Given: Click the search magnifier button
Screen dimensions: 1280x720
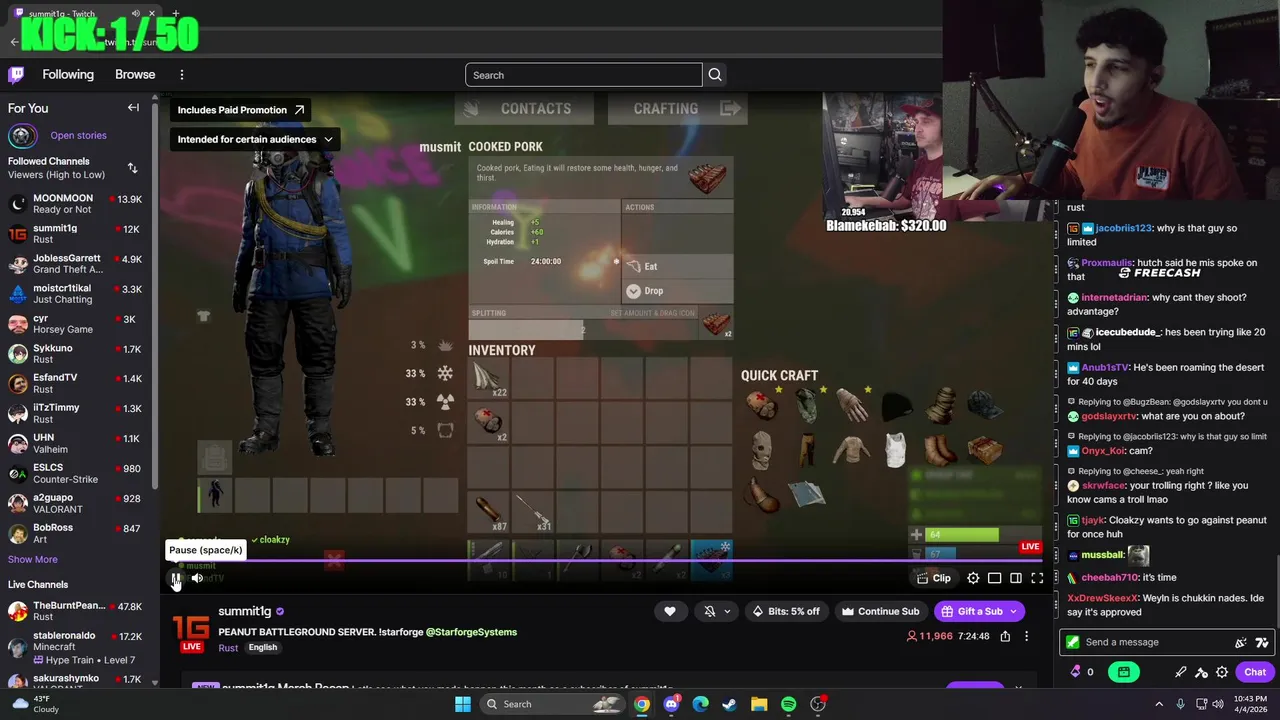Looking at the screenshot, I should 715,75.
